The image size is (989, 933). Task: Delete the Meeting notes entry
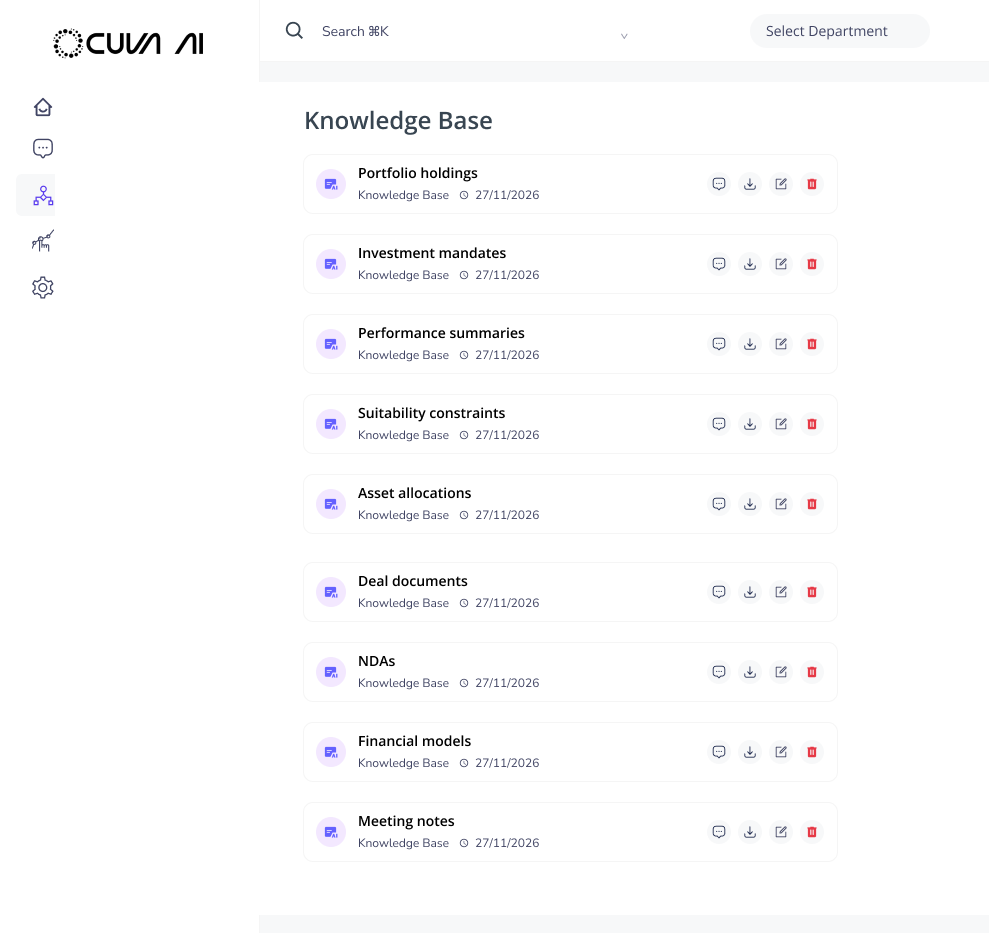(812, 832)
